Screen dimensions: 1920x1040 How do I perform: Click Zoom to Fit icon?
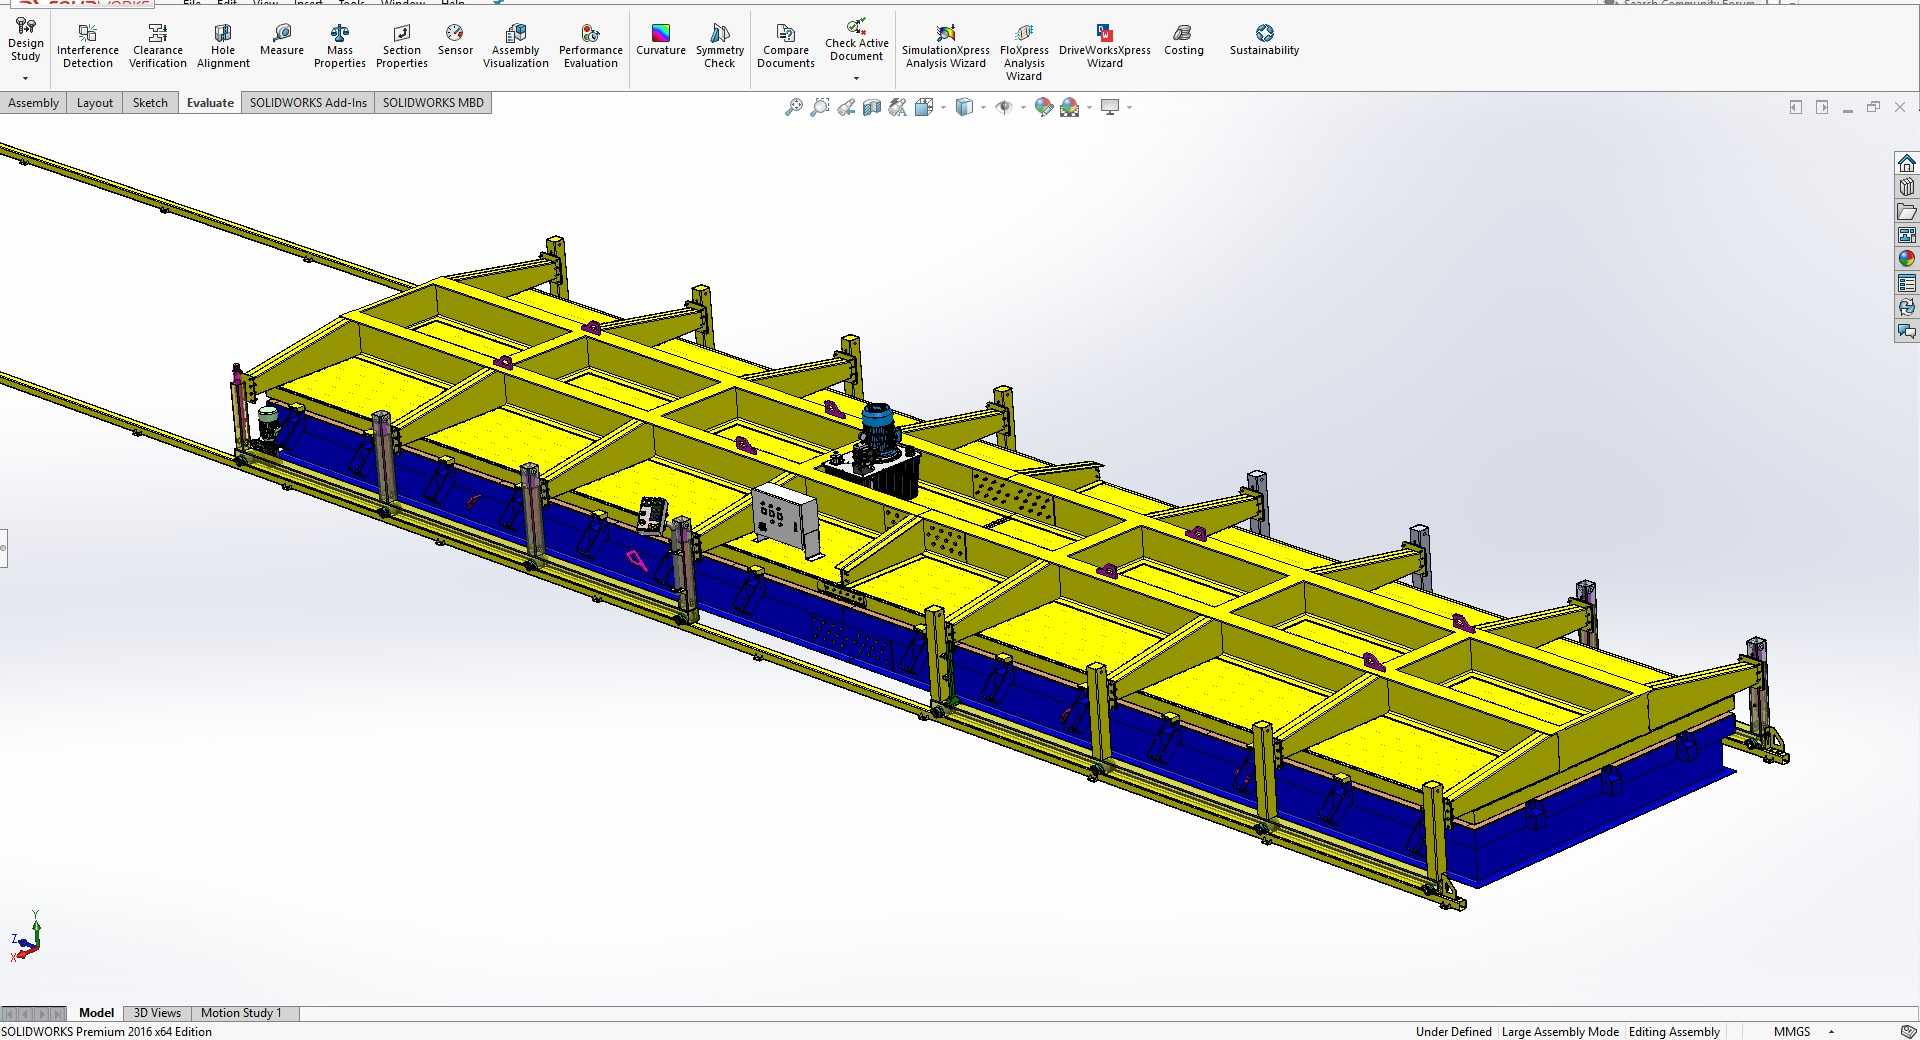click(794, 107)
